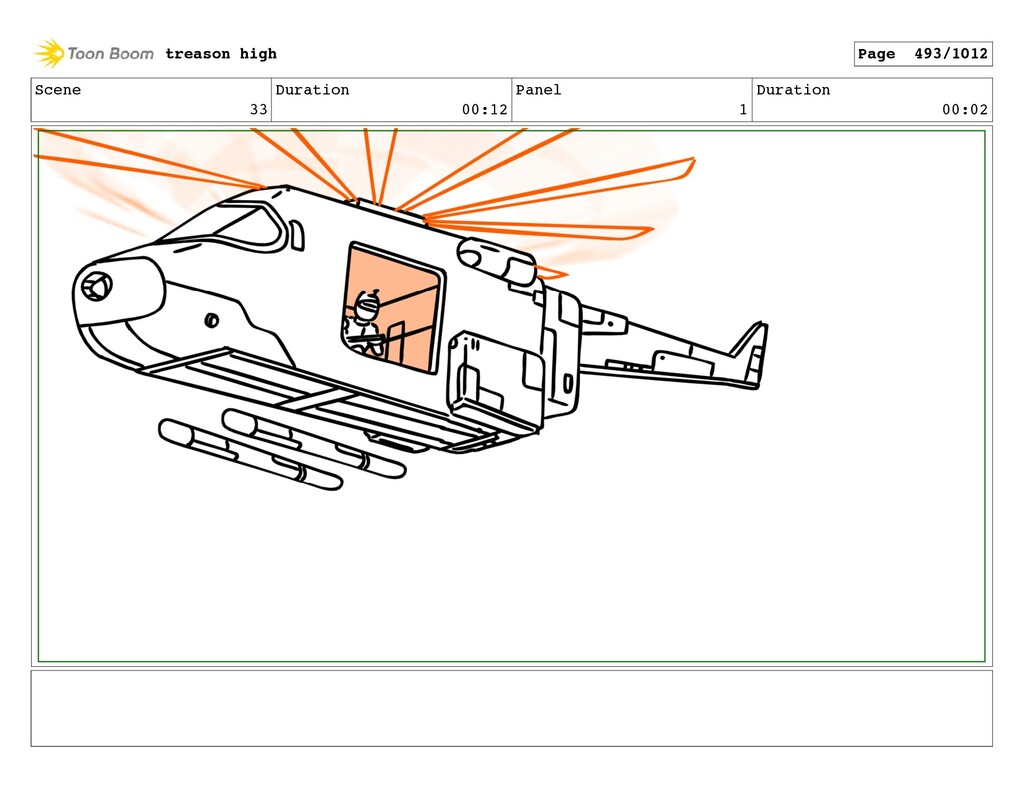This screenshot has width=1024, height=793.
Task: Select the project title 'treason high'
Action: tap(221, 54)
